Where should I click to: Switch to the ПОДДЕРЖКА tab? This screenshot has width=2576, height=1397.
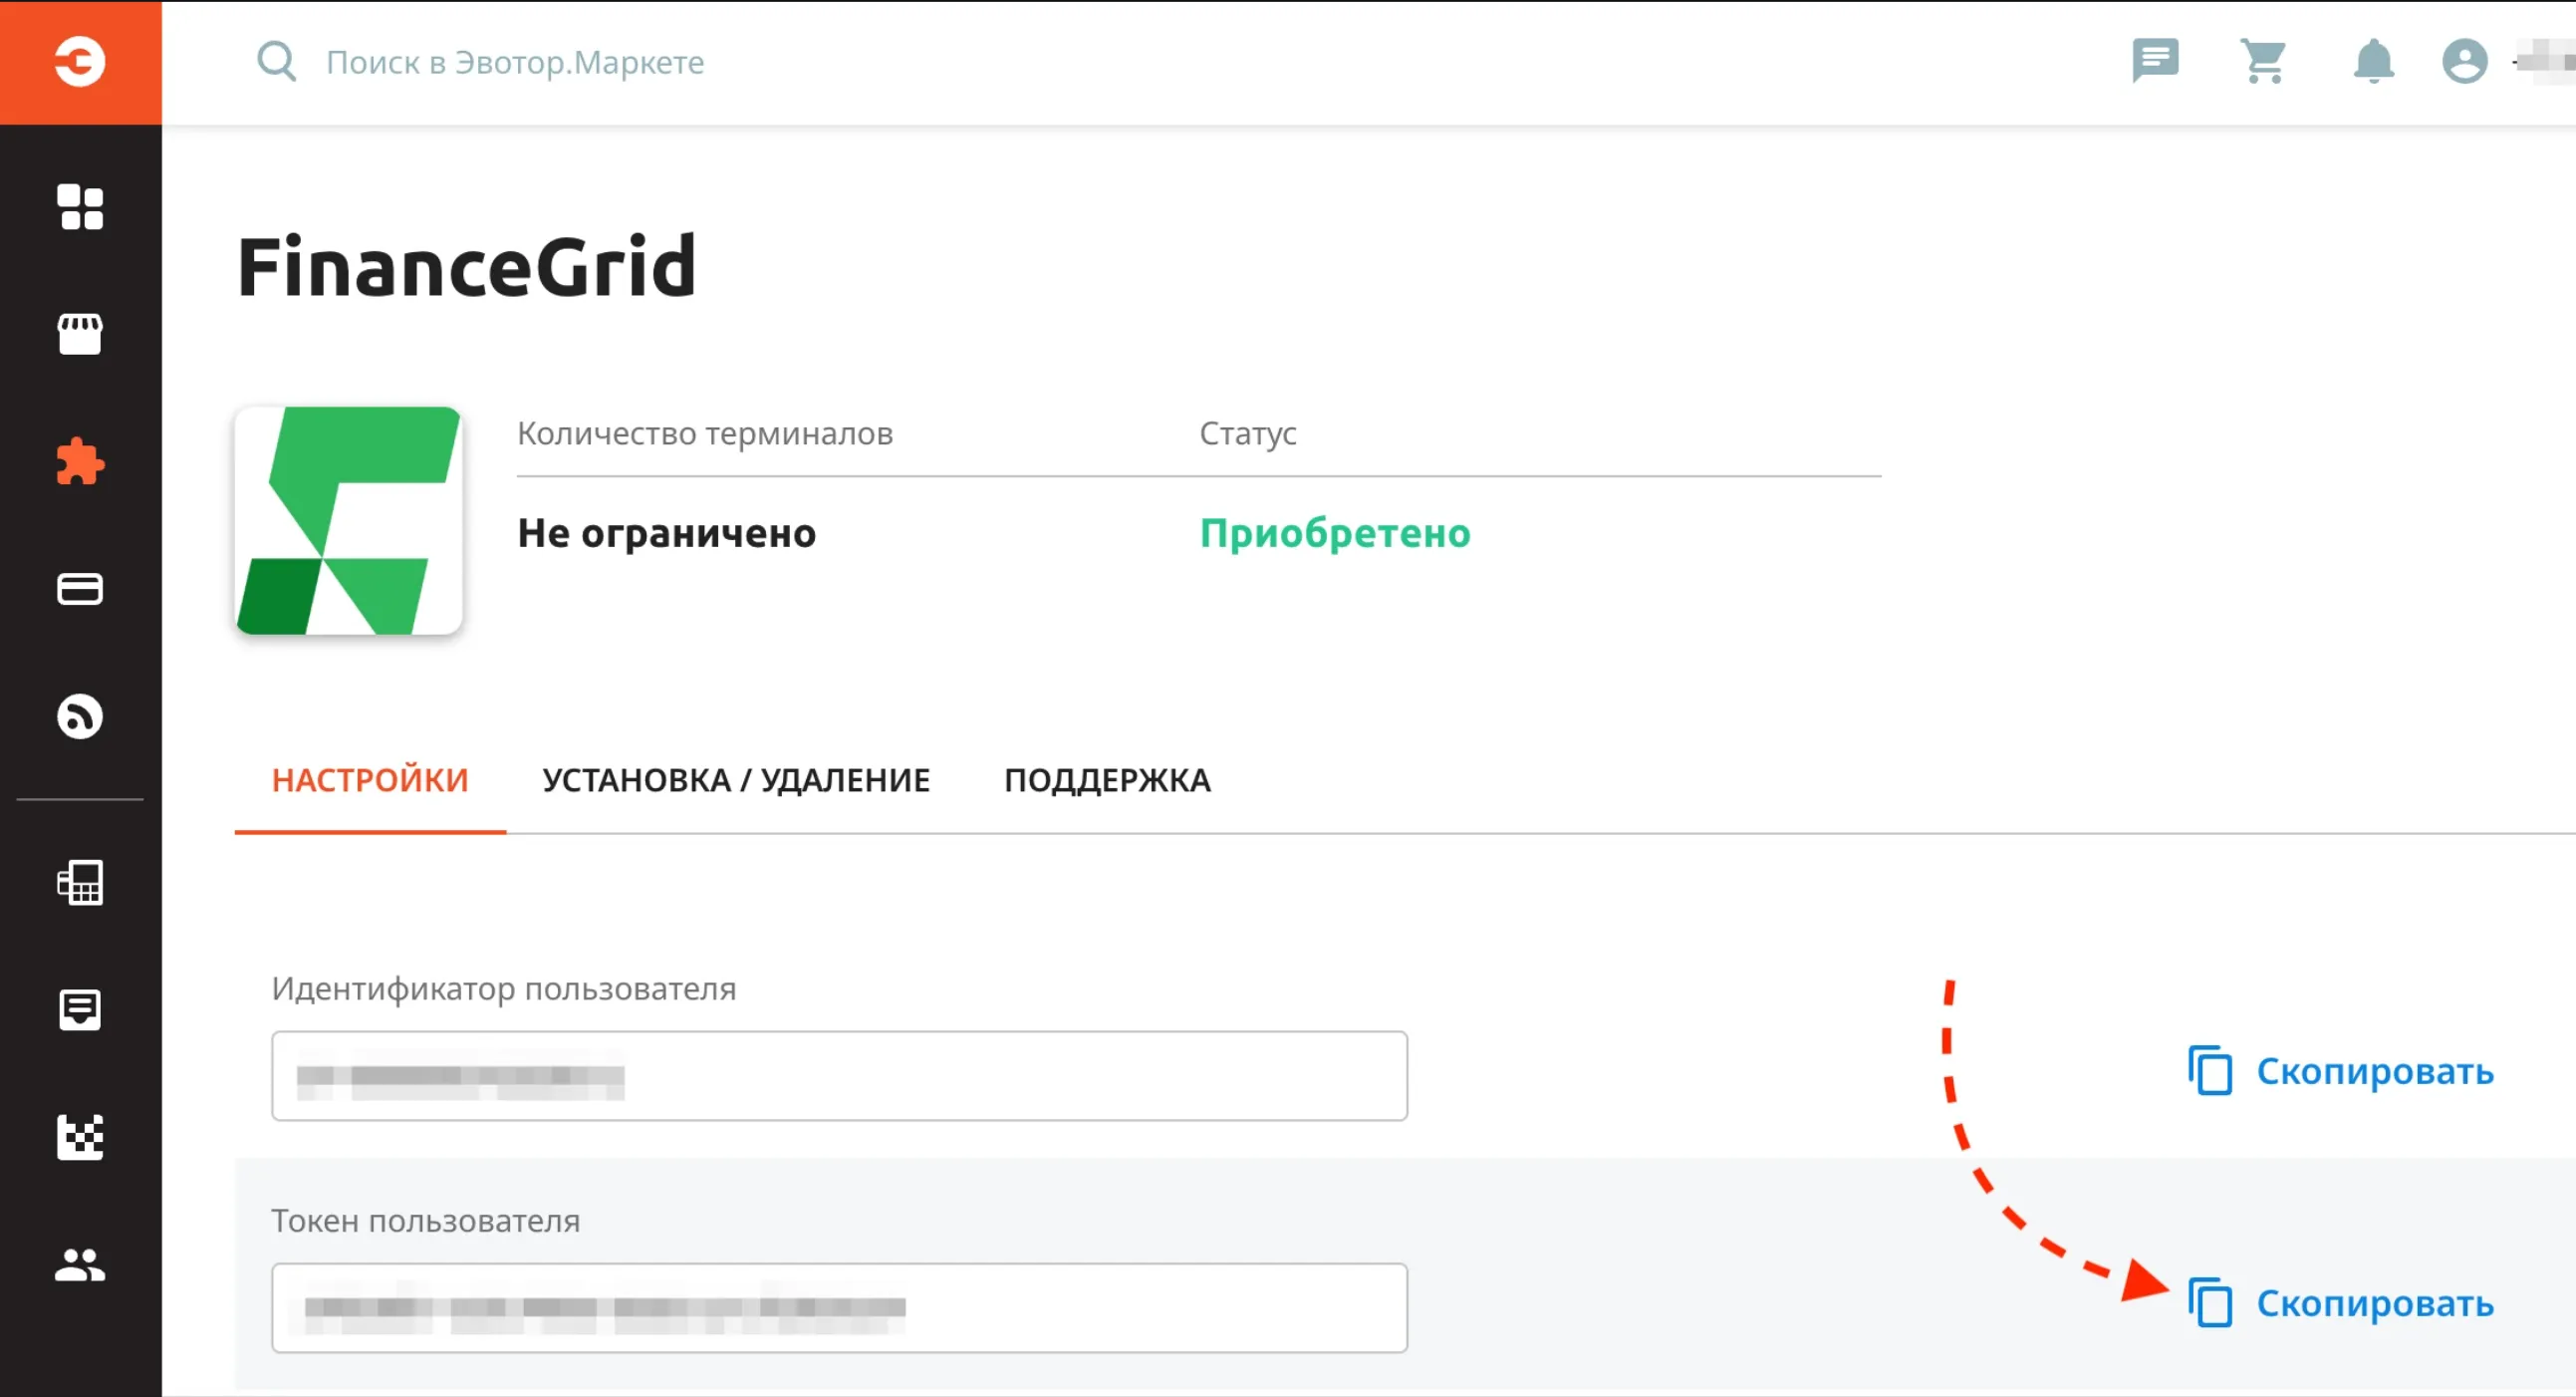pos(1108,780)
